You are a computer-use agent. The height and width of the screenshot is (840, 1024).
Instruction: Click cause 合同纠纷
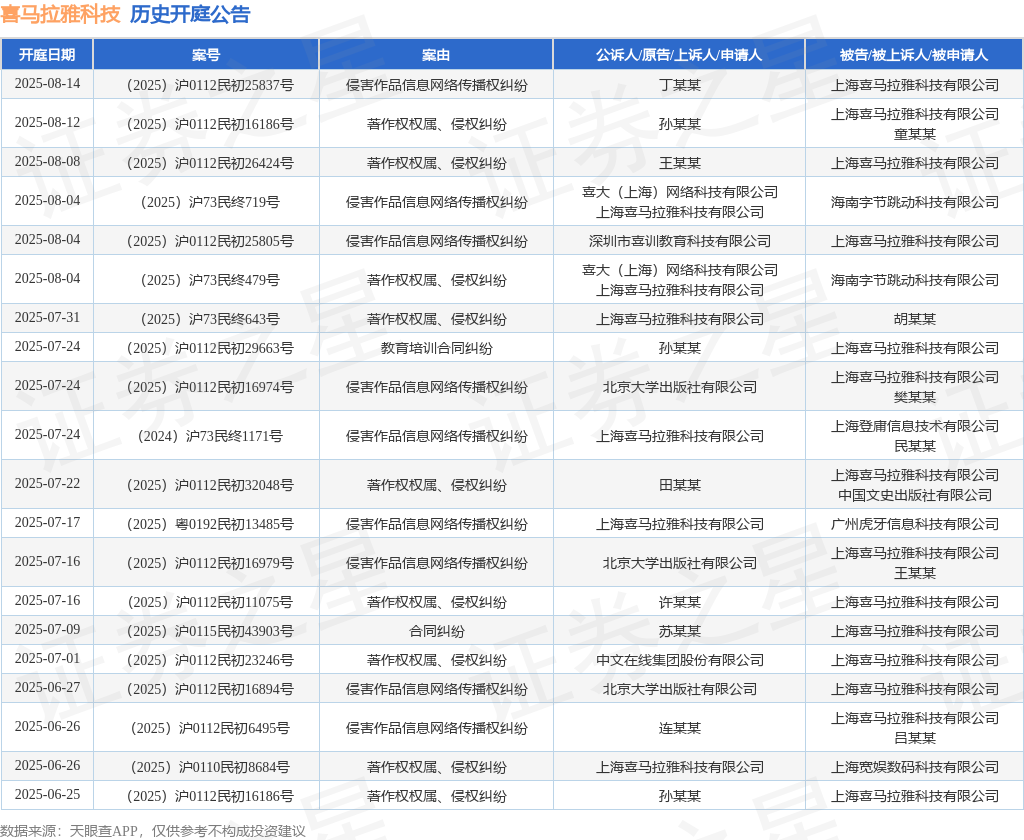[x=436, y=631]
